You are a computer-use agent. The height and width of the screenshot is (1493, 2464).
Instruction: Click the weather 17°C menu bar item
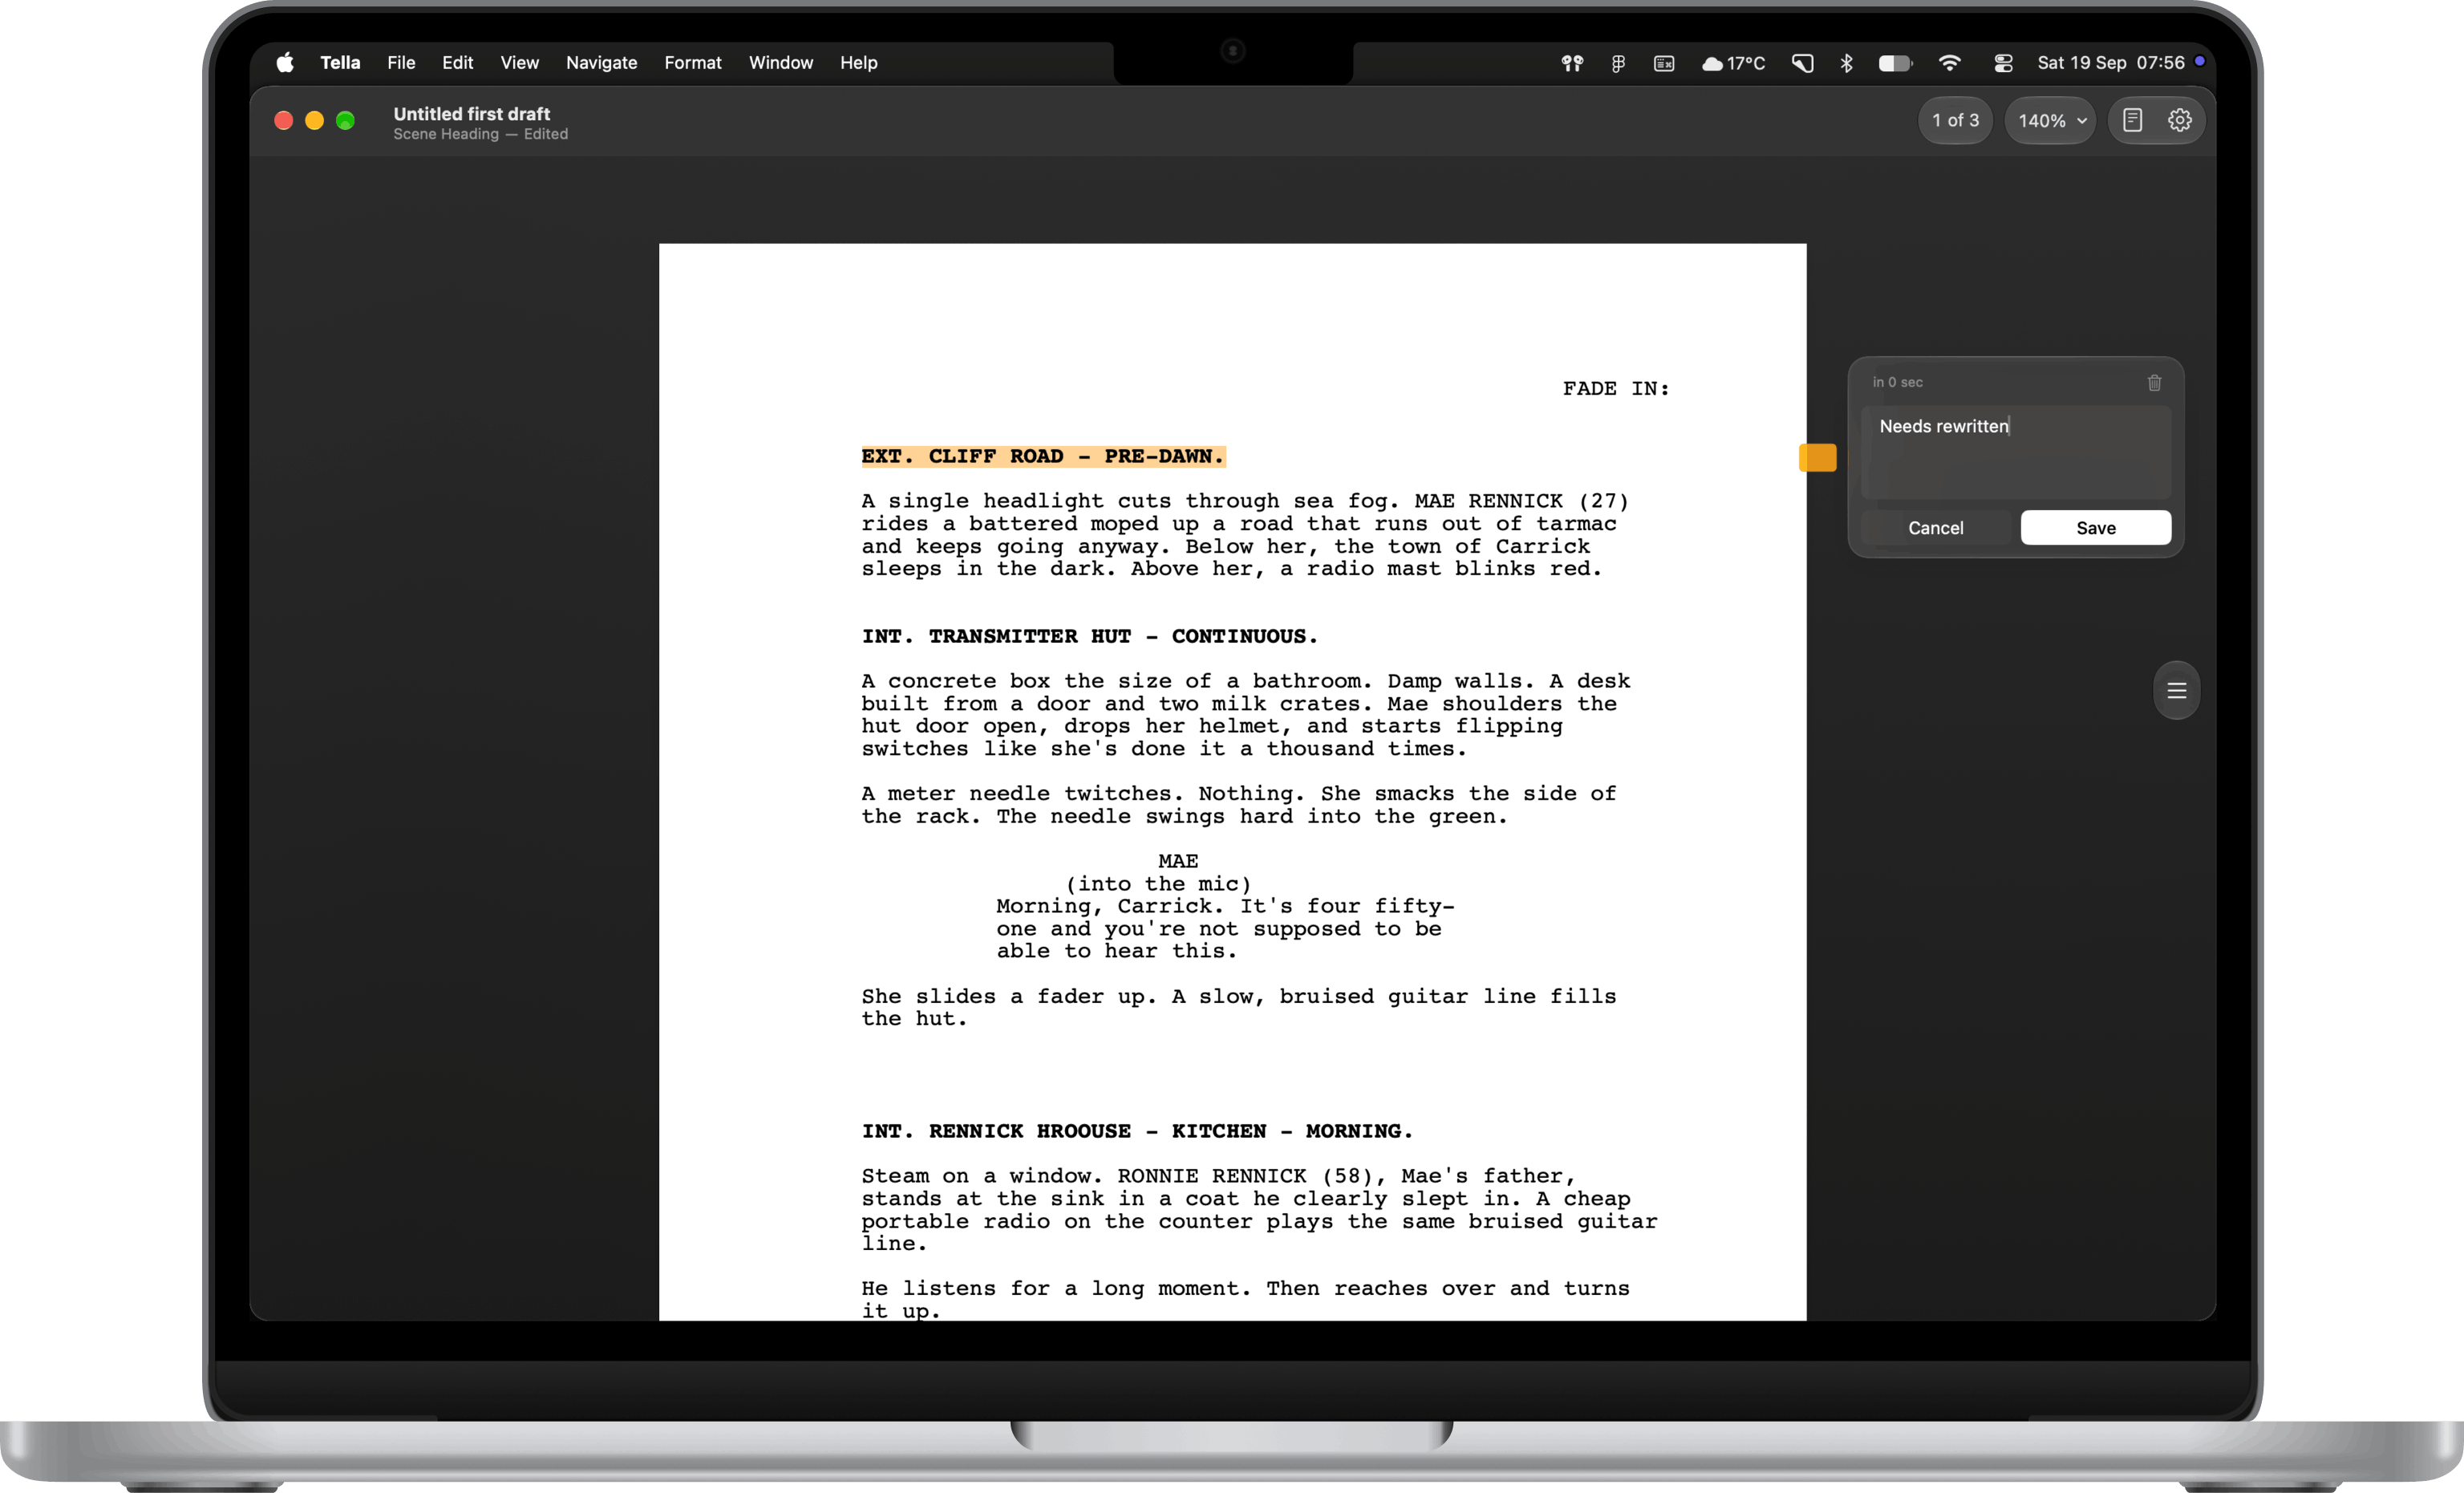point(1733,63)
